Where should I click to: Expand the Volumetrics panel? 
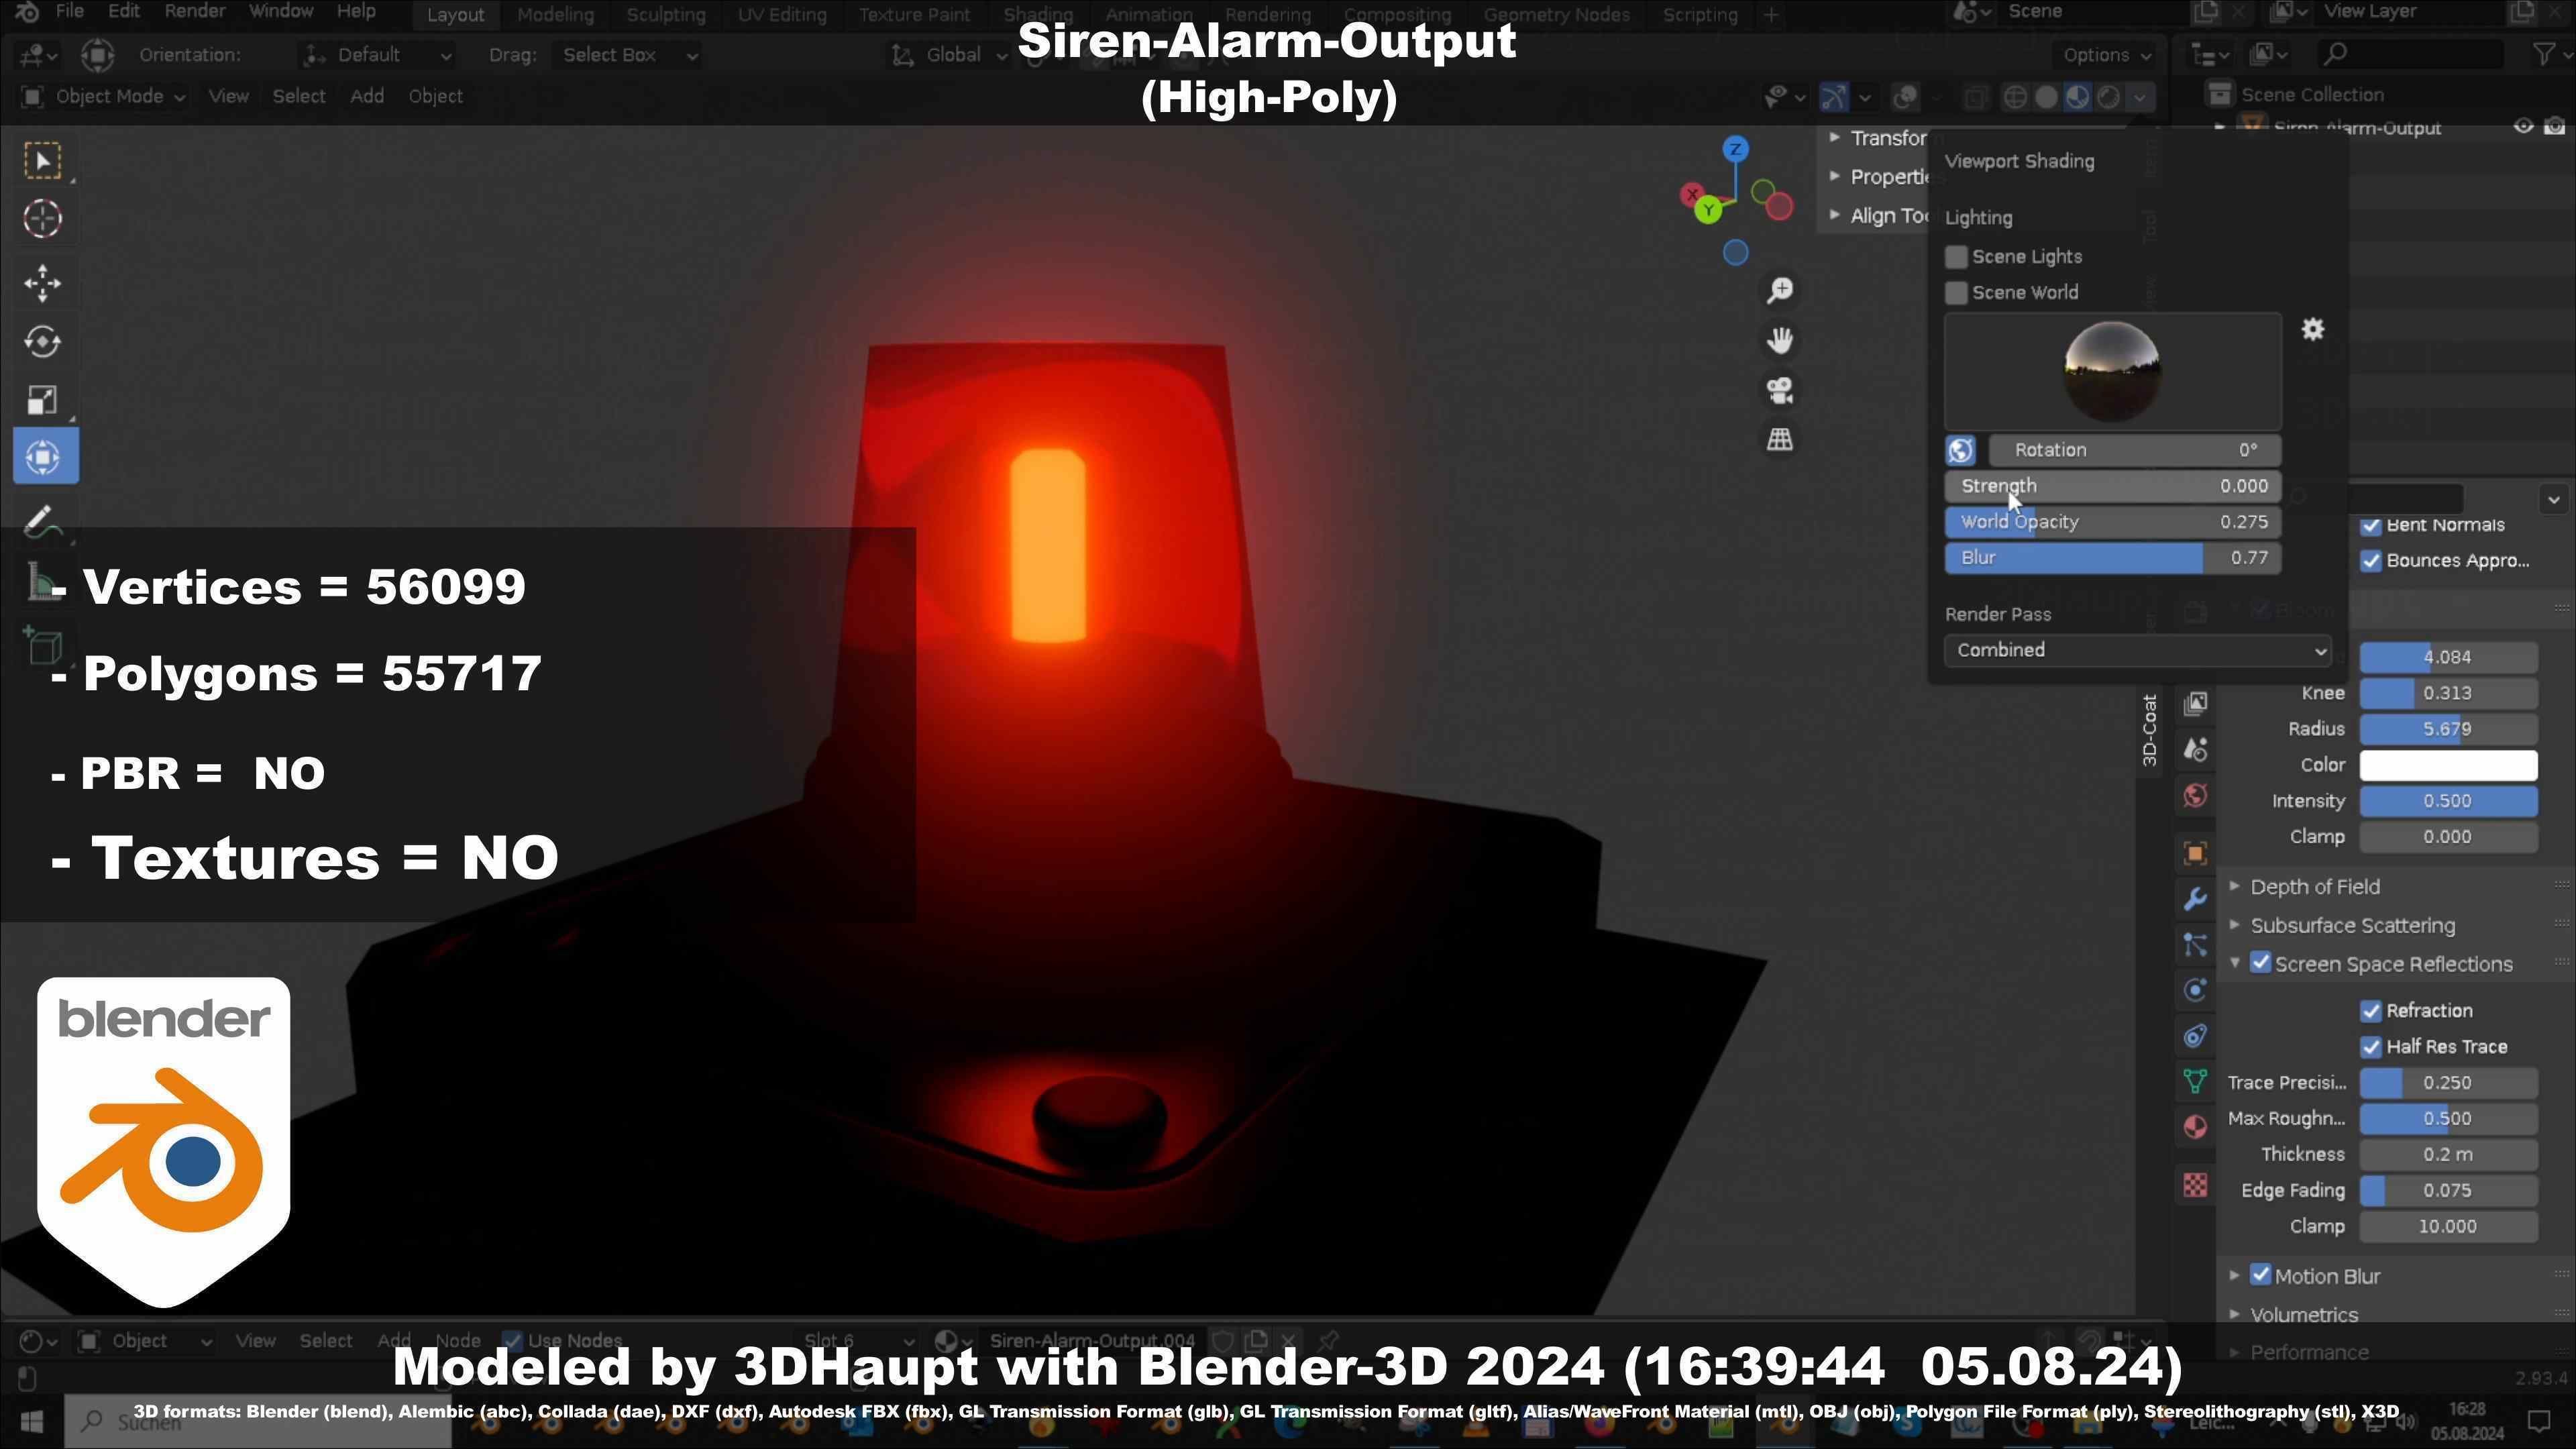point(2304,1314)
